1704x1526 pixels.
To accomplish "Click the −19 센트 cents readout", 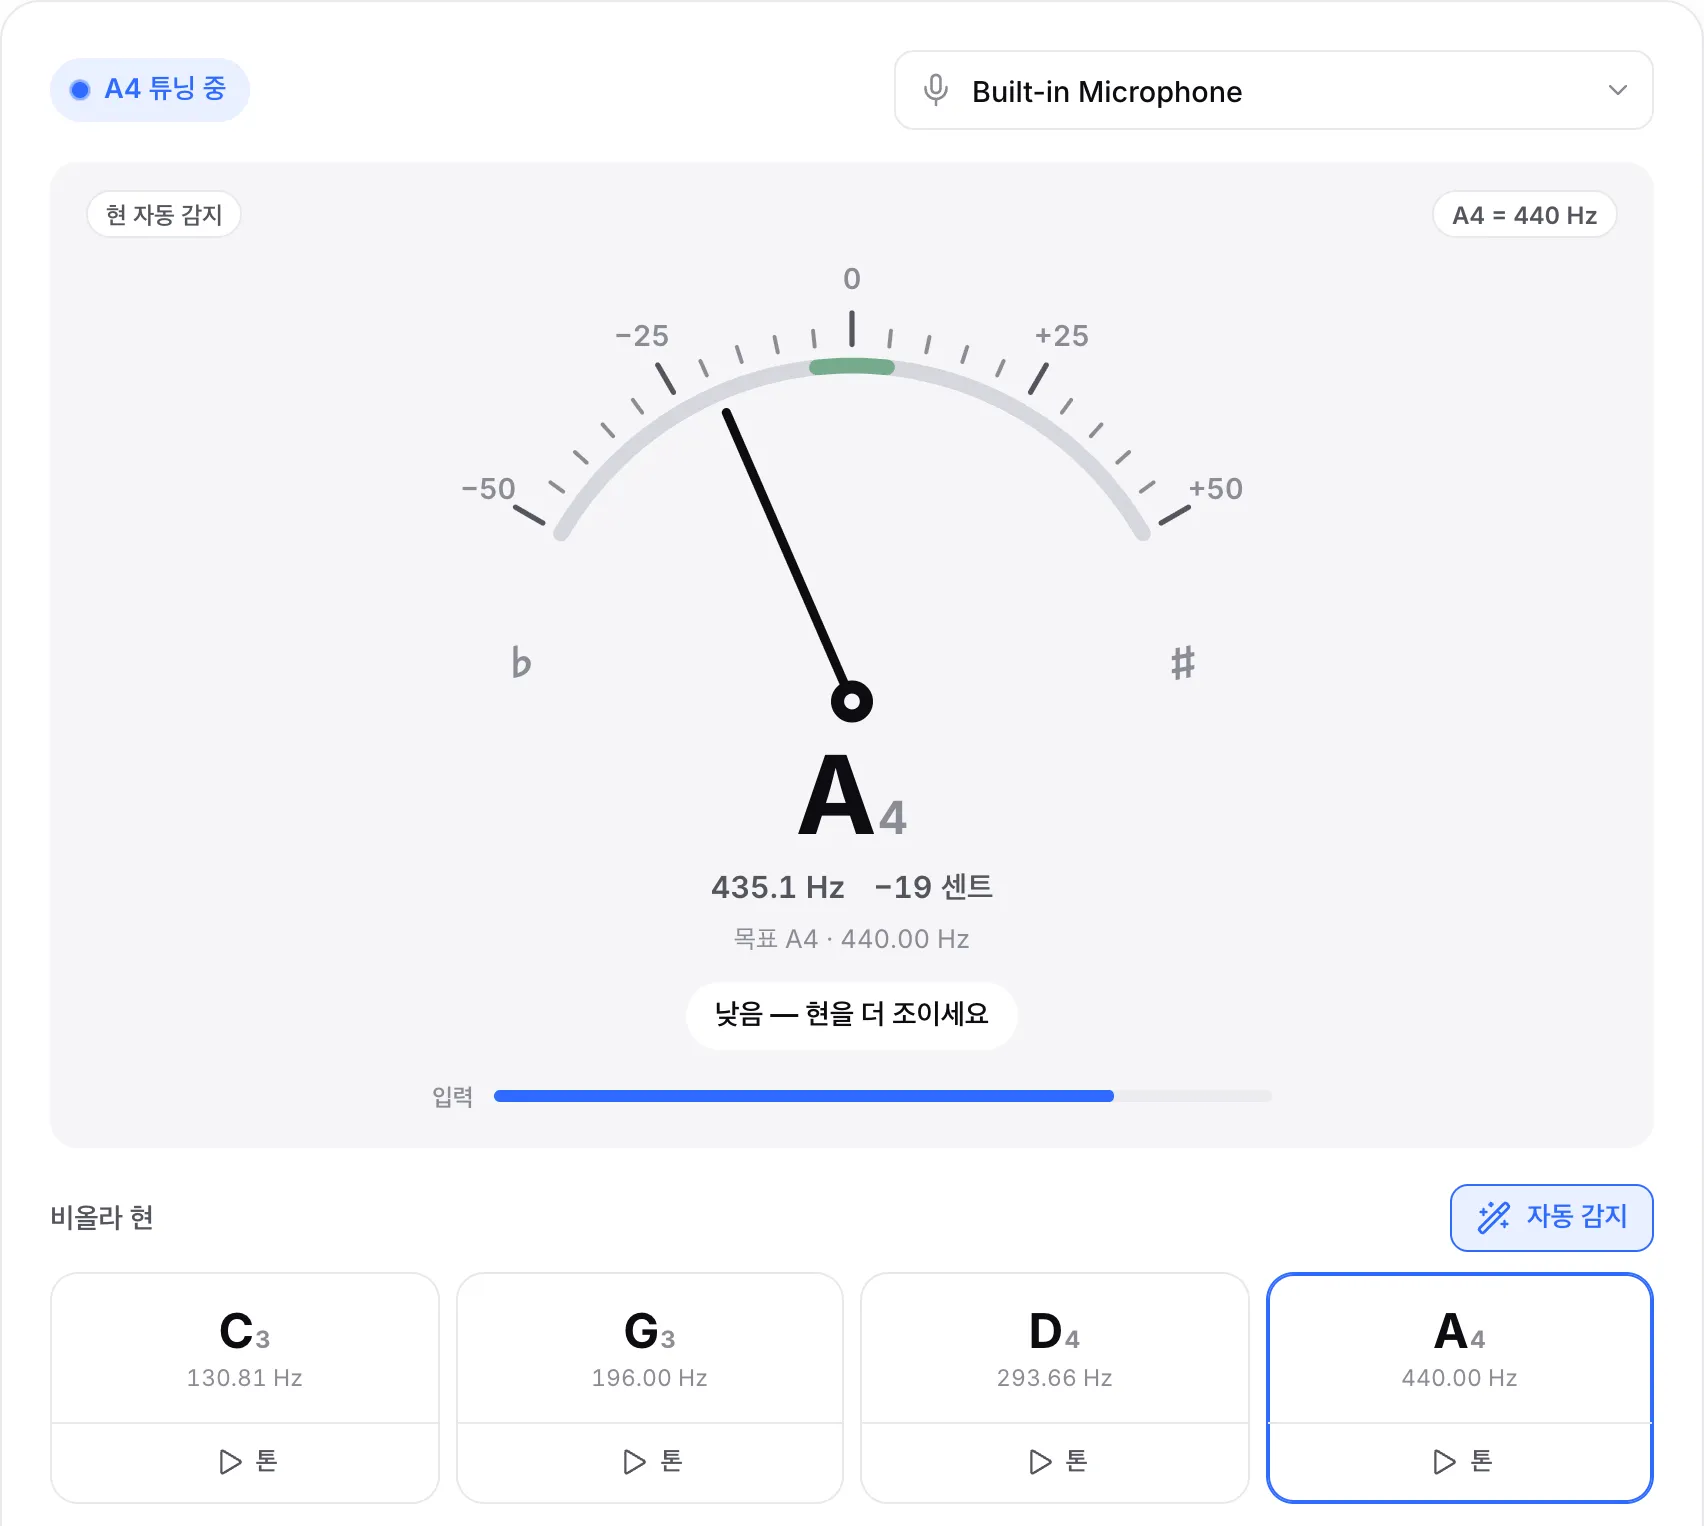I will (x=934, y=887).
